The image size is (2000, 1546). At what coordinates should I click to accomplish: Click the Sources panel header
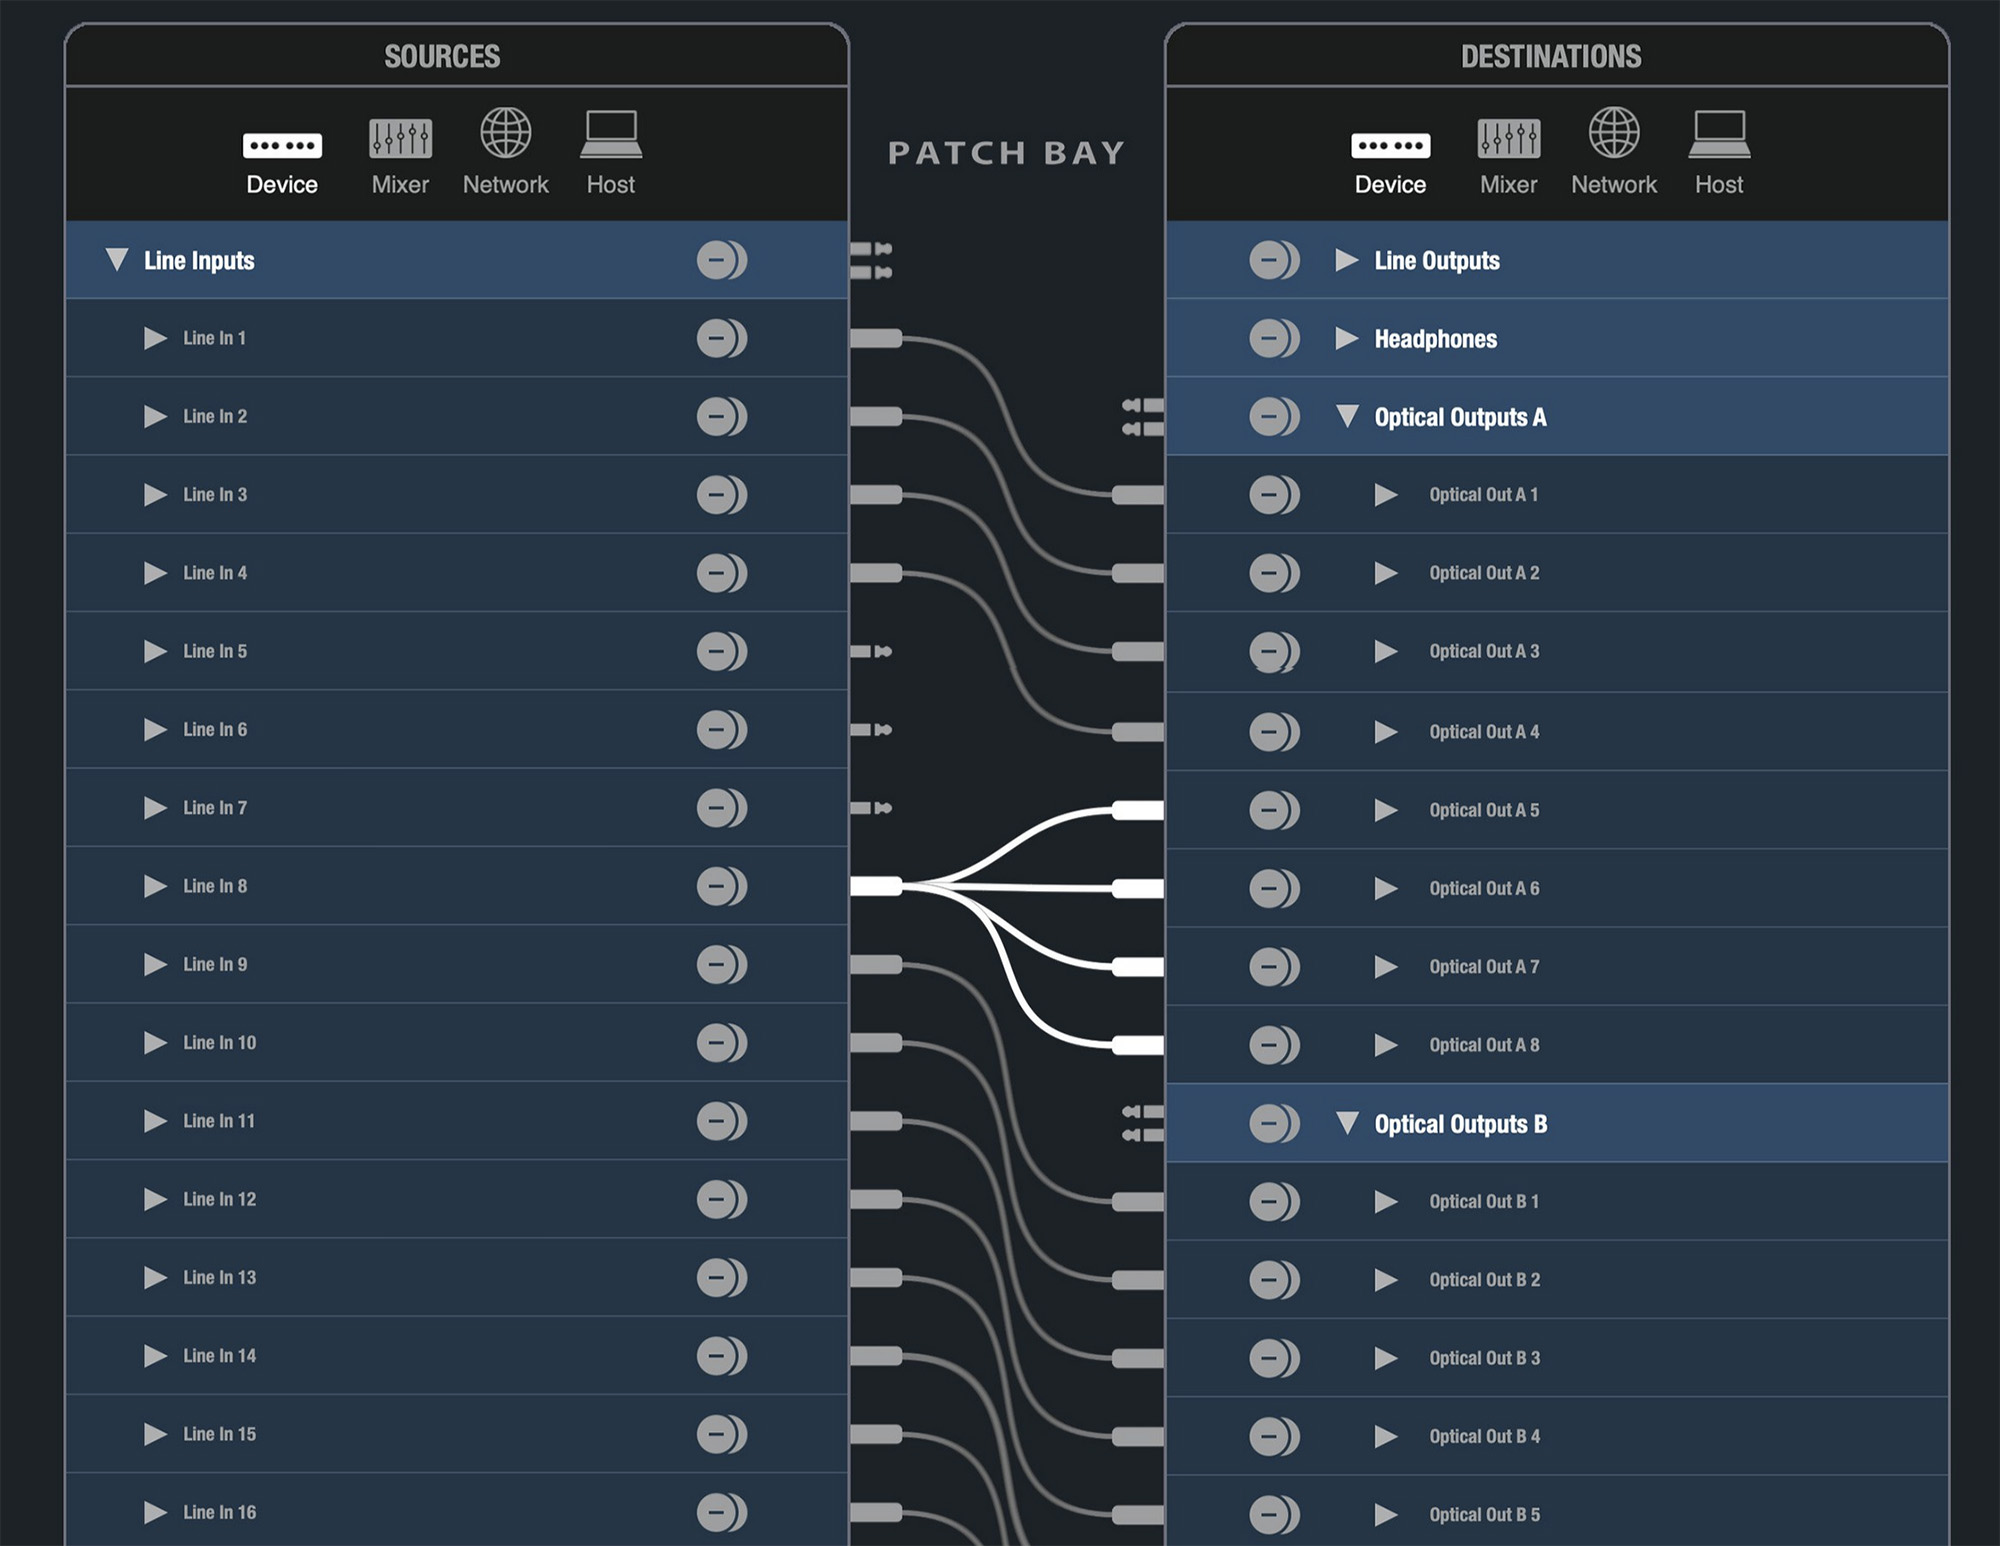(x=442, y=56)
